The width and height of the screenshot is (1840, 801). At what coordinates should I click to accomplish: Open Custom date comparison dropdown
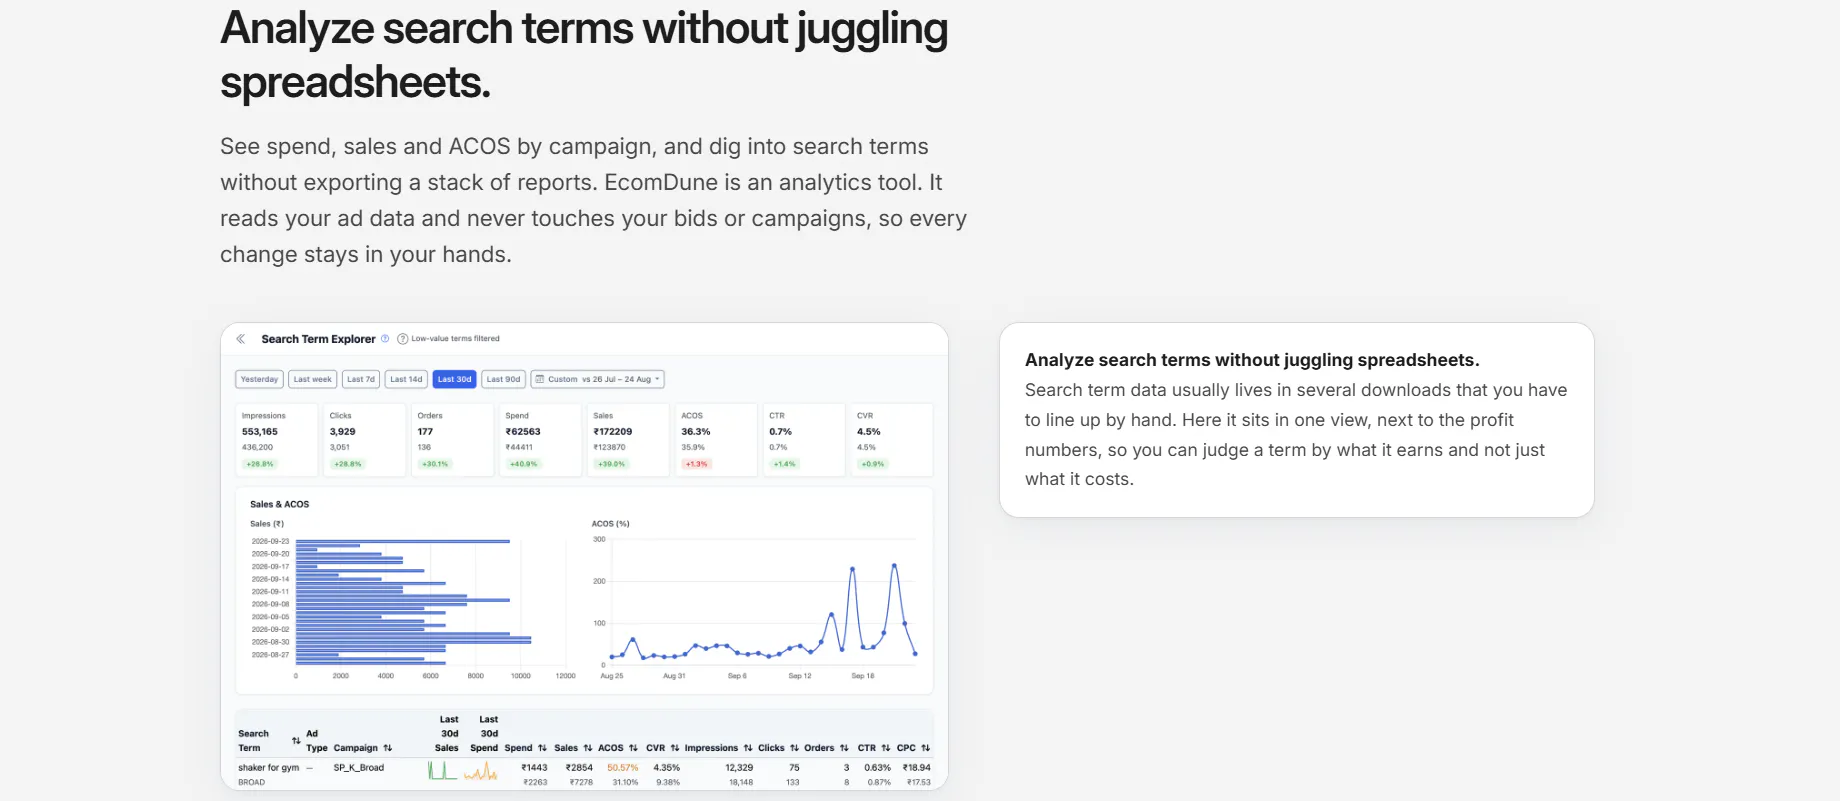(x=598, y=379)
